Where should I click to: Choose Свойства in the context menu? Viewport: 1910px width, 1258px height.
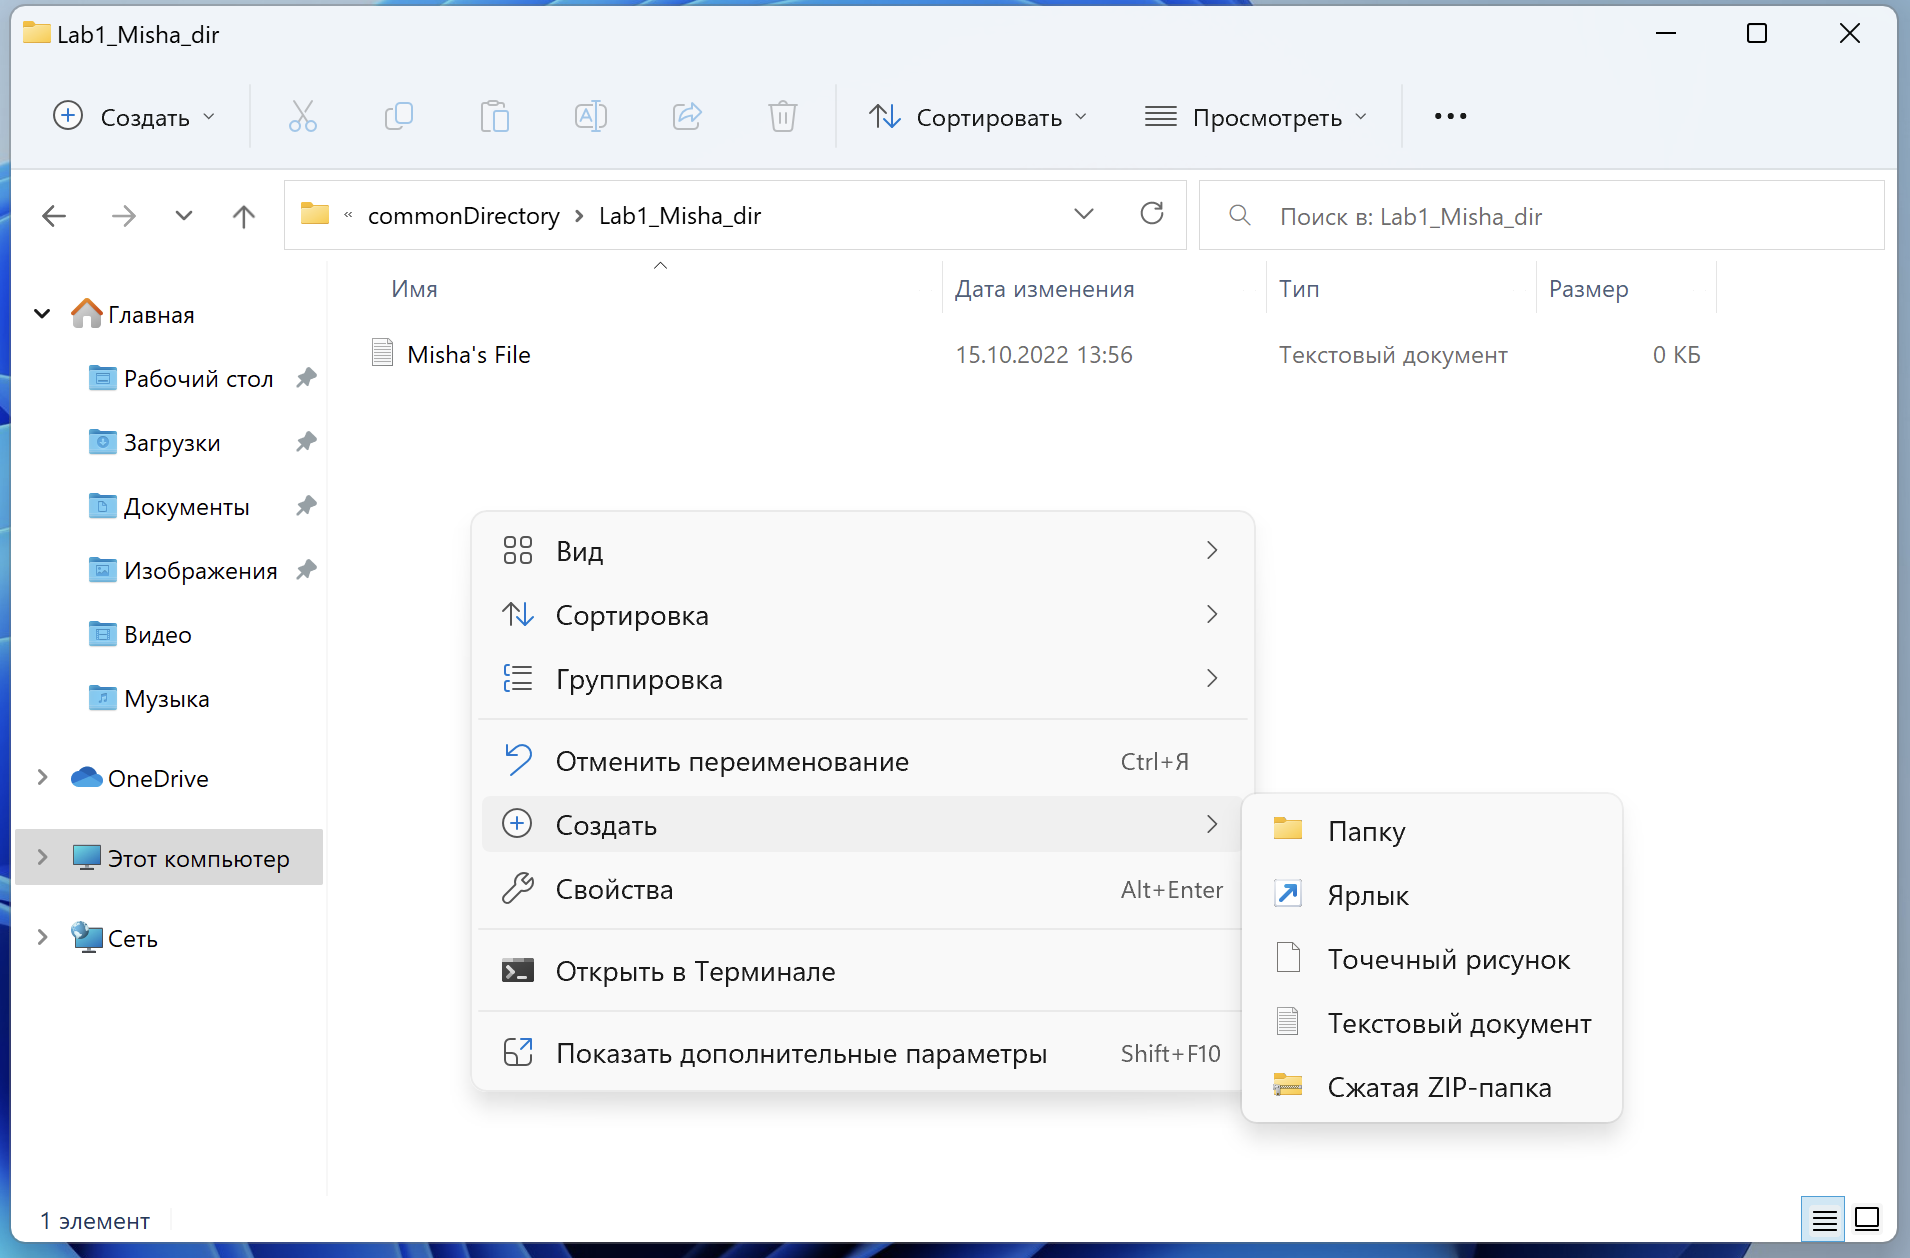point(614,889)
